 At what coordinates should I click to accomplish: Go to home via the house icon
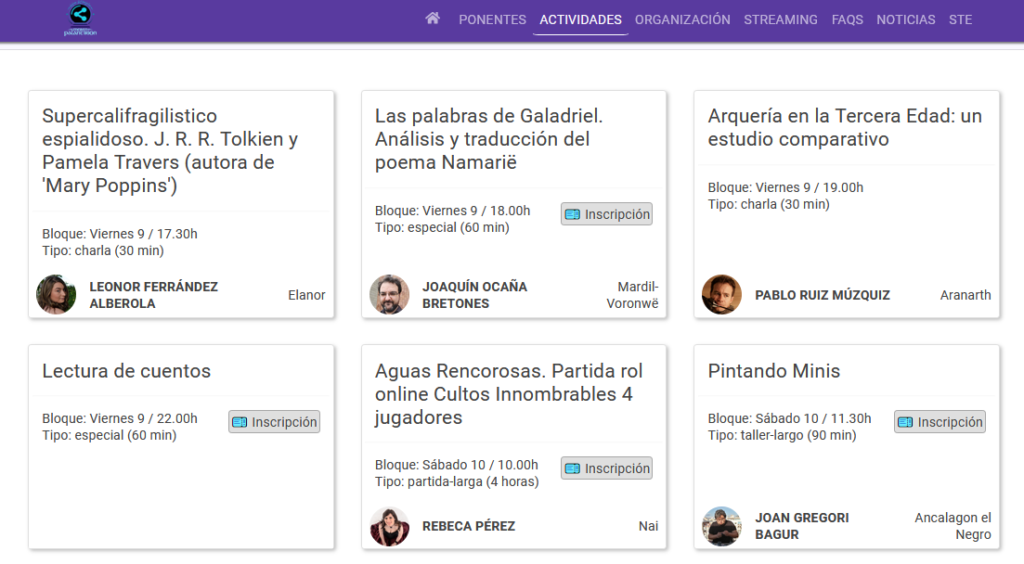[432, 19]
